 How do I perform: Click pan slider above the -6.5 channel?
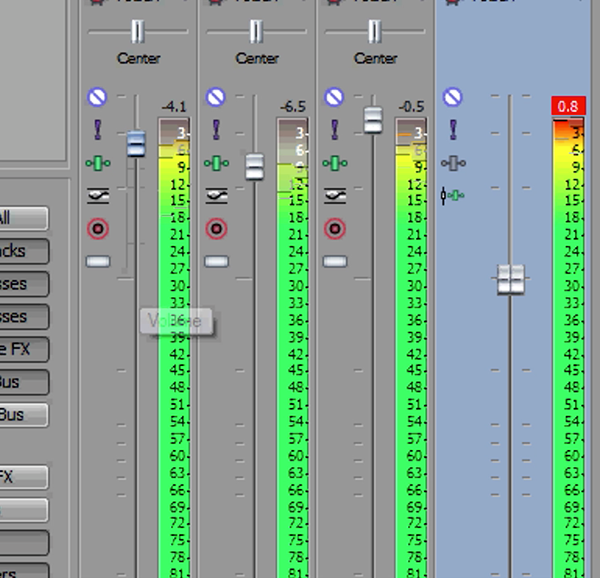(256, 31)
